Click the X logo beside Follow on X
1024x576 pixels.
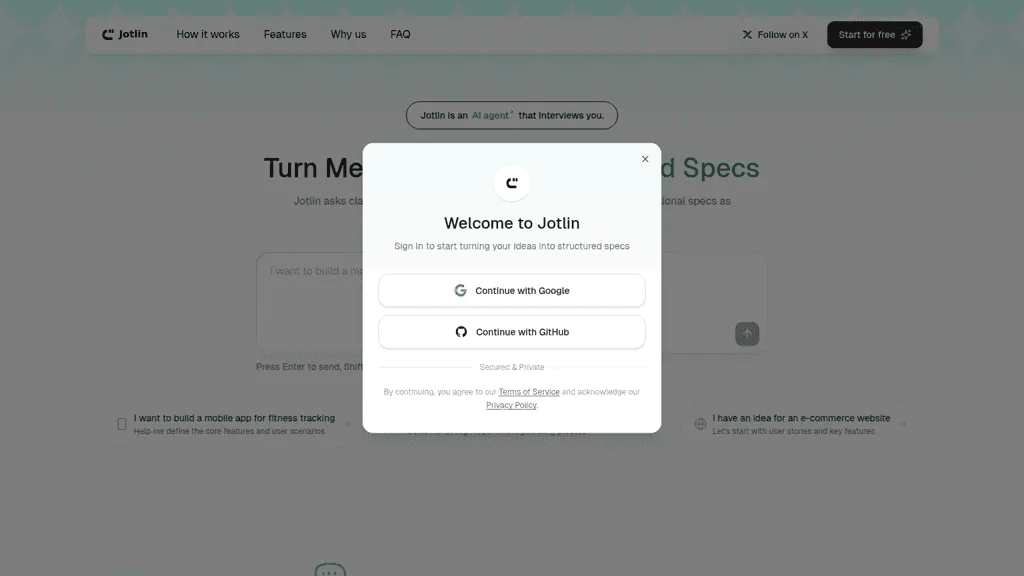[747, 35]
